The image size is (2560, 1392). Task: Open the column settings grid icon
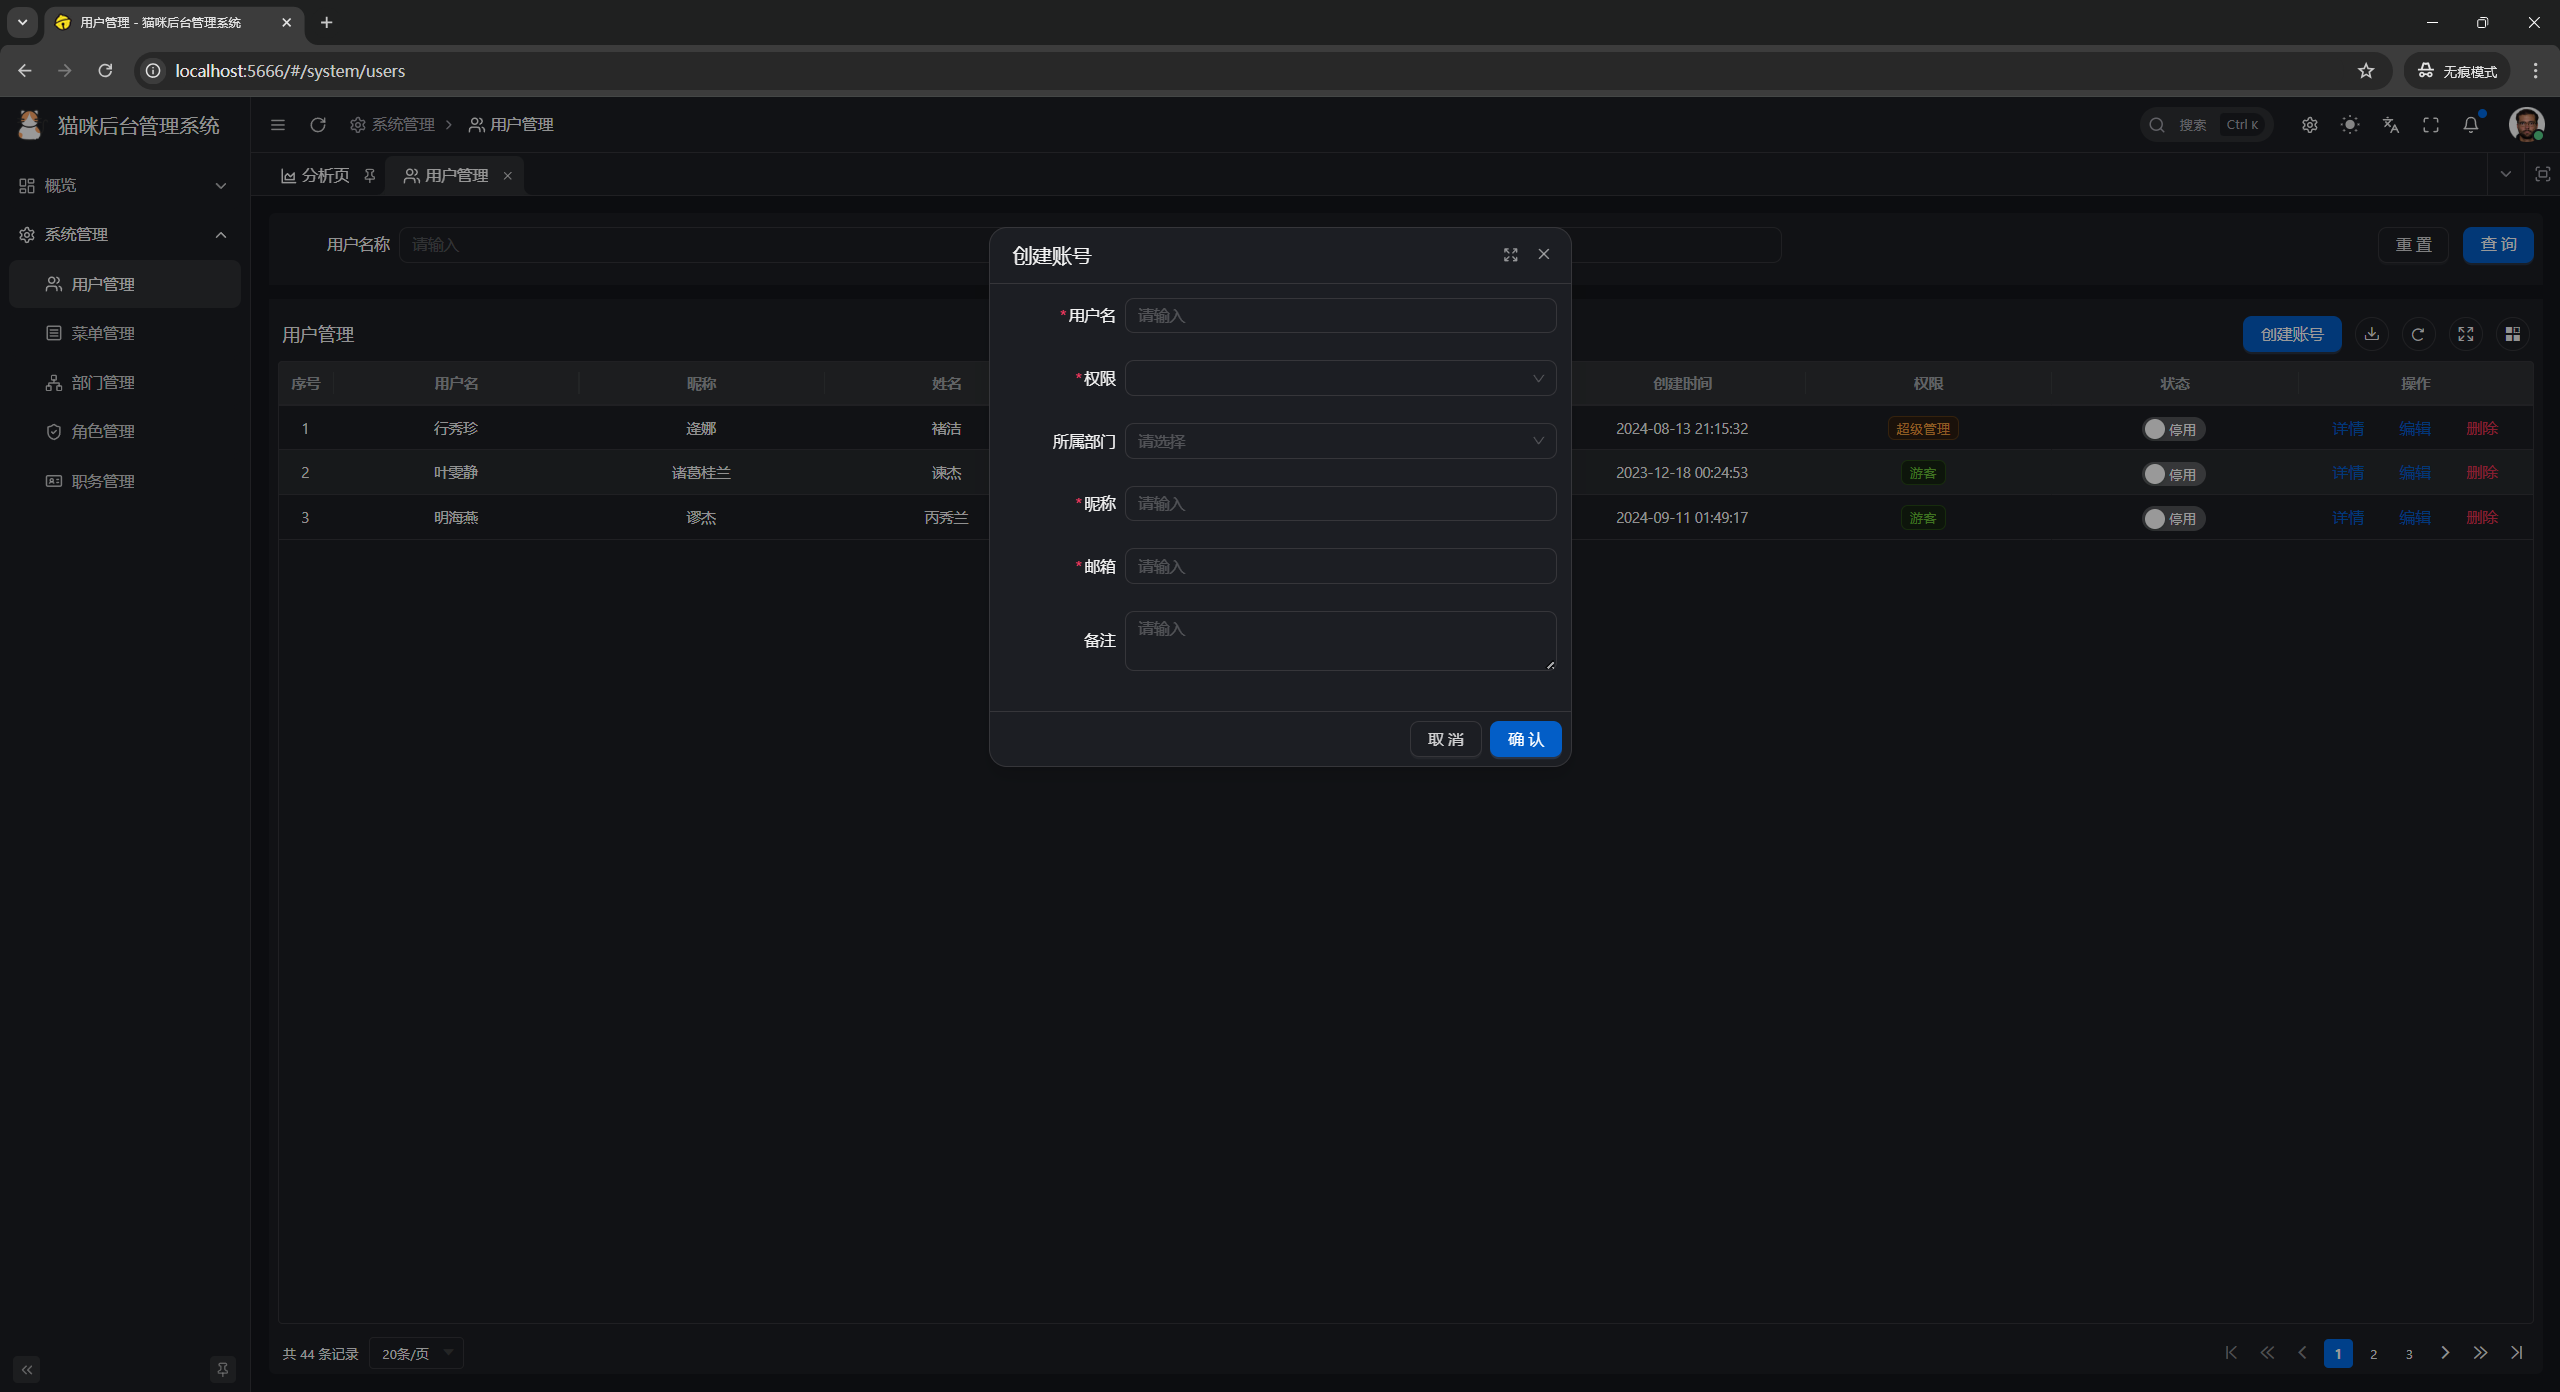[2512, 334]
